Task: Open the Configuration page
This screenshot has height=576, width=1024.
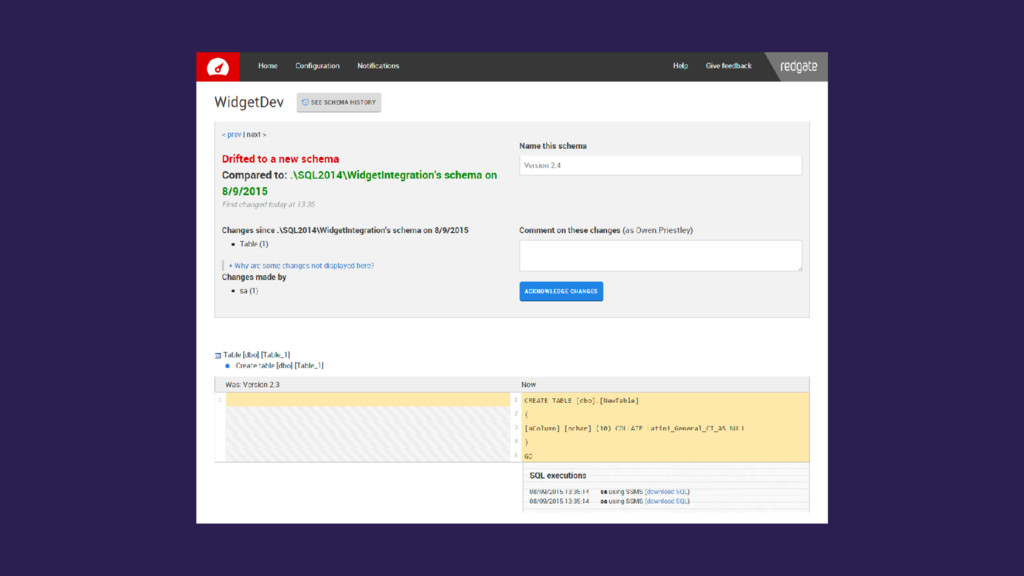Action: (x=317, y=66)
